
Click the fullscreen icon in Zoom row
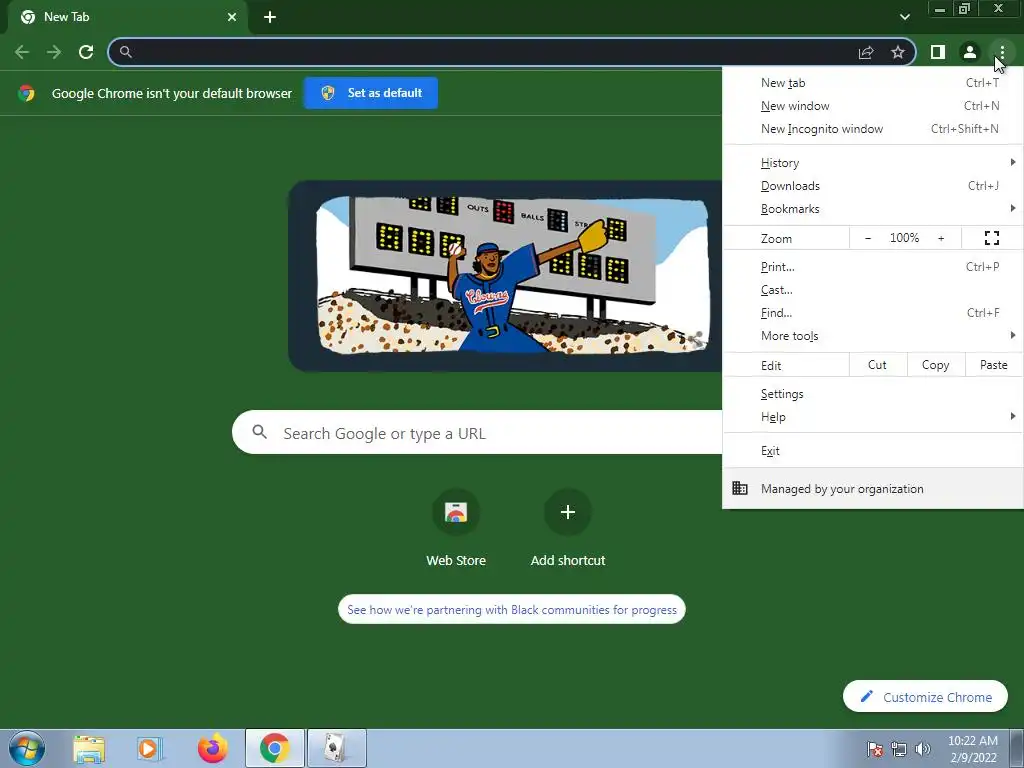(x=992, y=238)
